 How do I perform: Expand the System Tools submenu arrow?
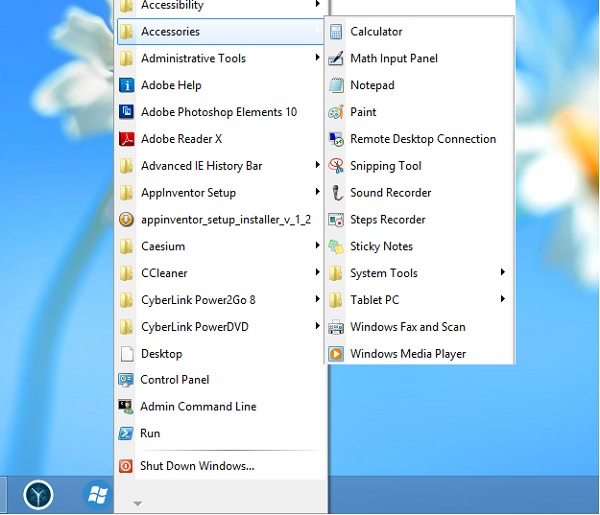click(x=502, y=272)
